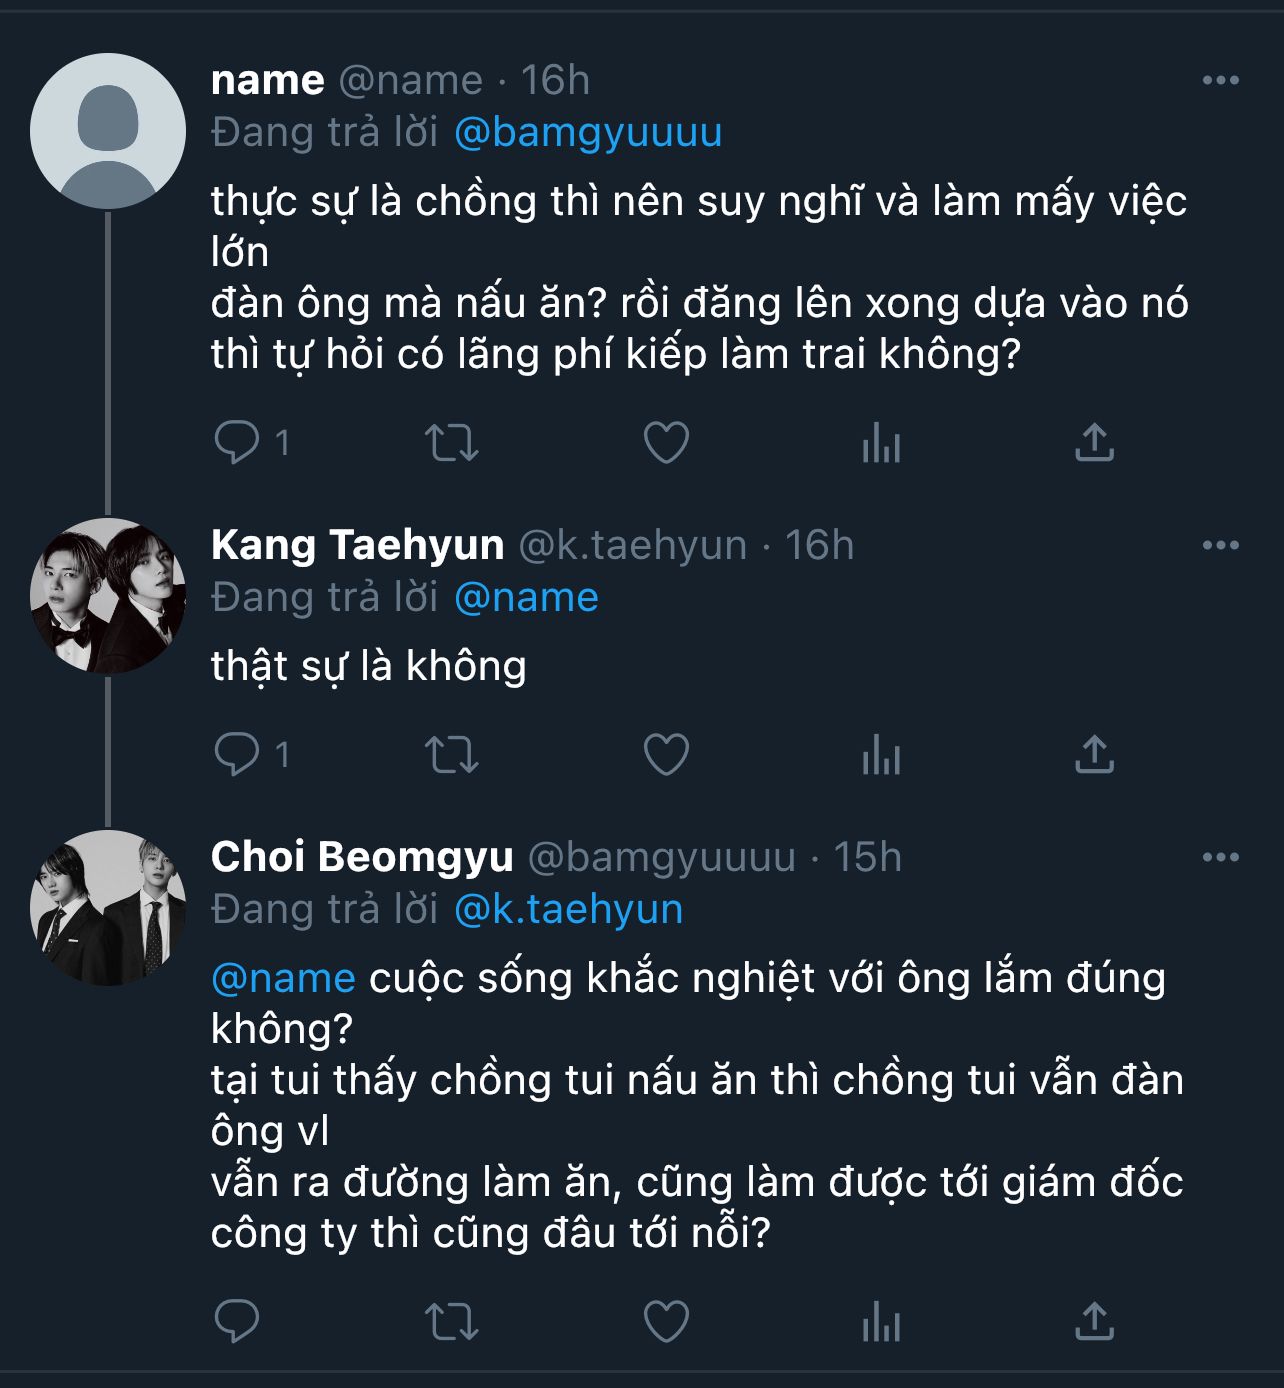
Task: Reply to Kang Taehyun's tweet
Action: coord(237,754)
